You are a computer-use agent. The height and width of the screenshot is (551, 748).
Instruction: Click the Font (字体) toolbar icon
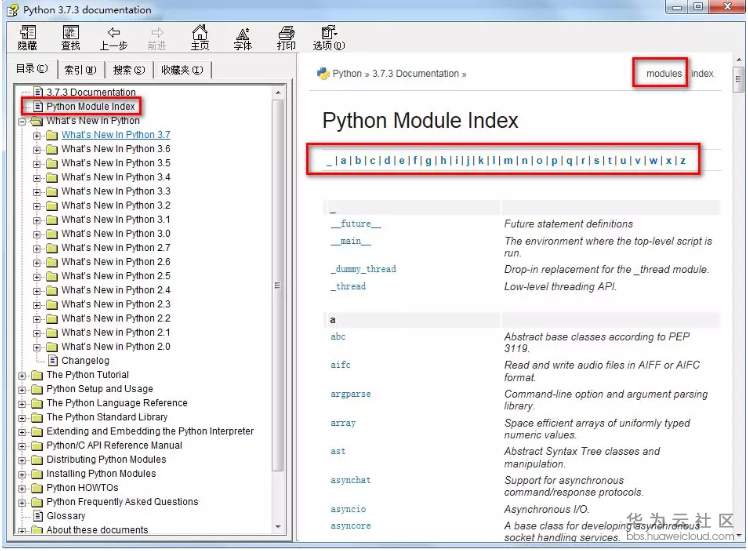click(243, 38)
